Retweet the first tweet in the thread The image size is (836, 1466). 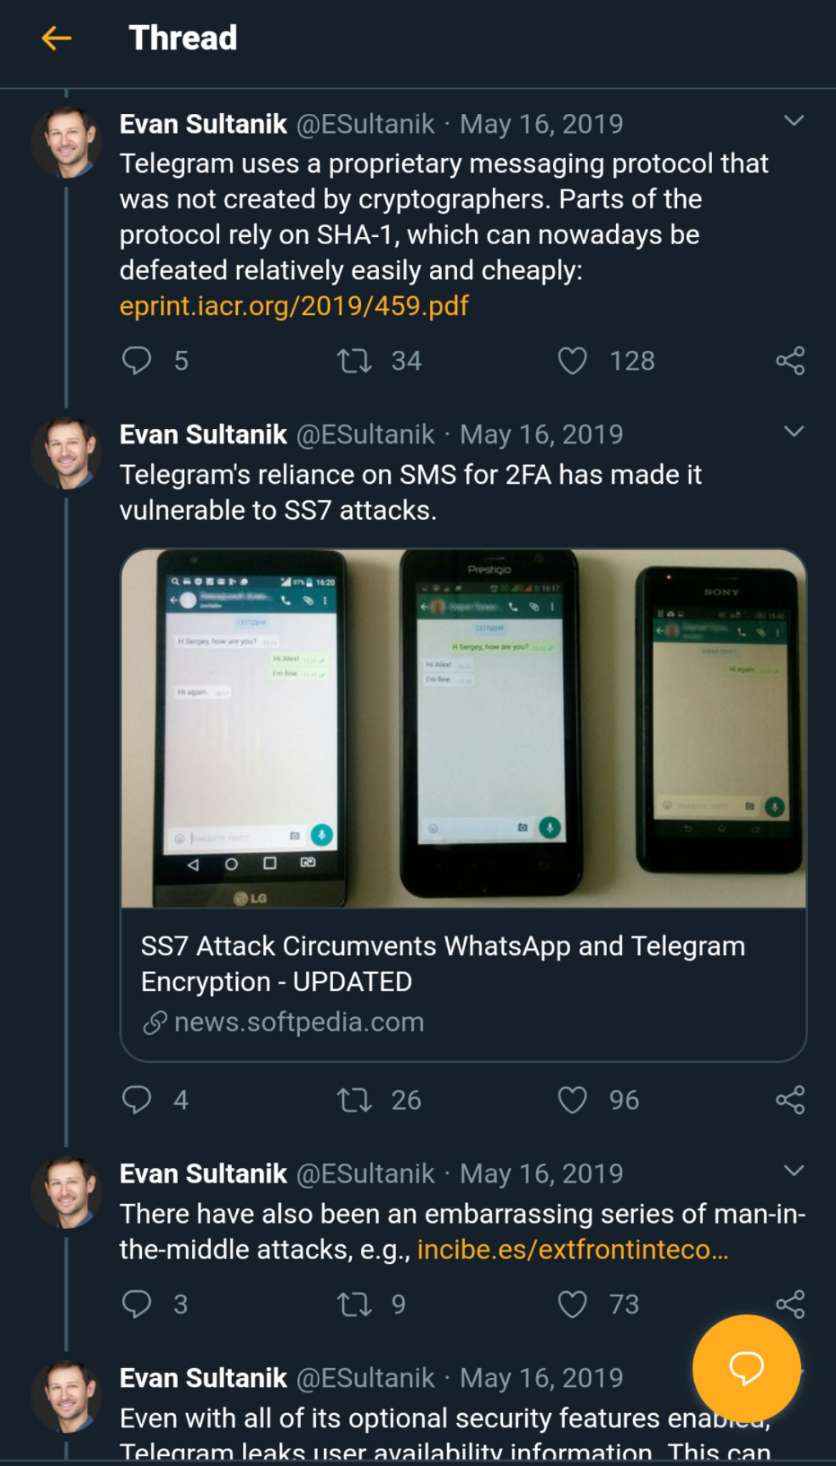pos(355,361)
